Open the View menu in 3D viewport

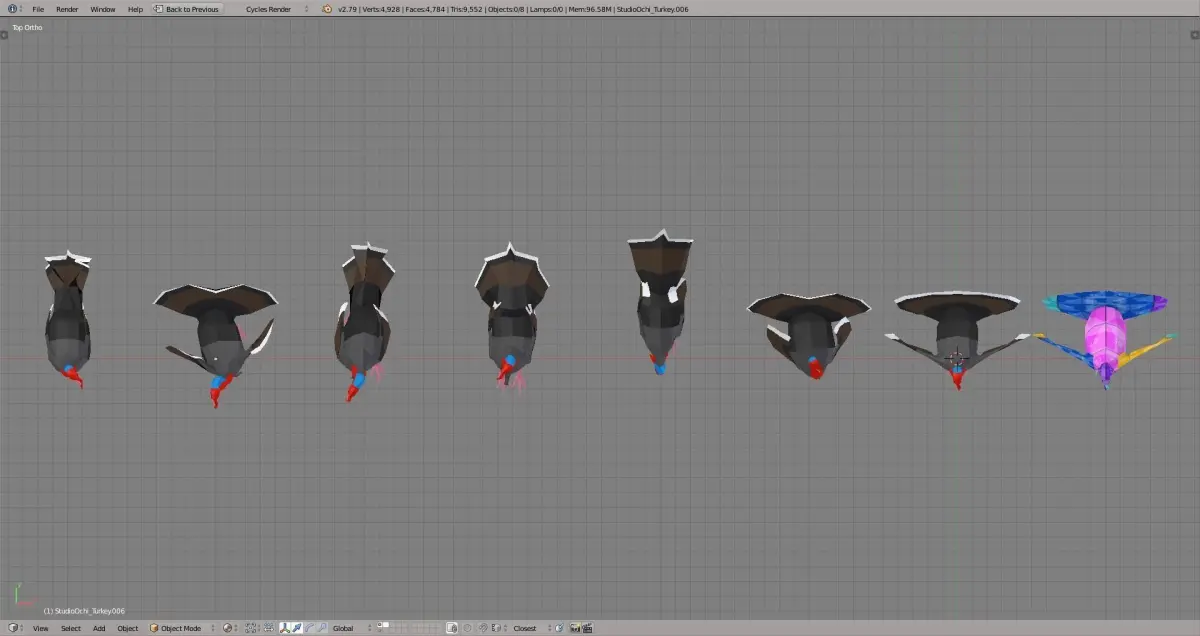point(40,628)
